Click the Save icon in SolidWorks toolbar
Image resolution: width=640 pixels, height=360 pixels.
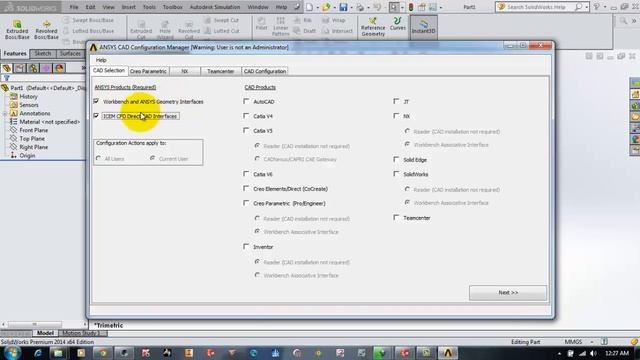(343, 7)
